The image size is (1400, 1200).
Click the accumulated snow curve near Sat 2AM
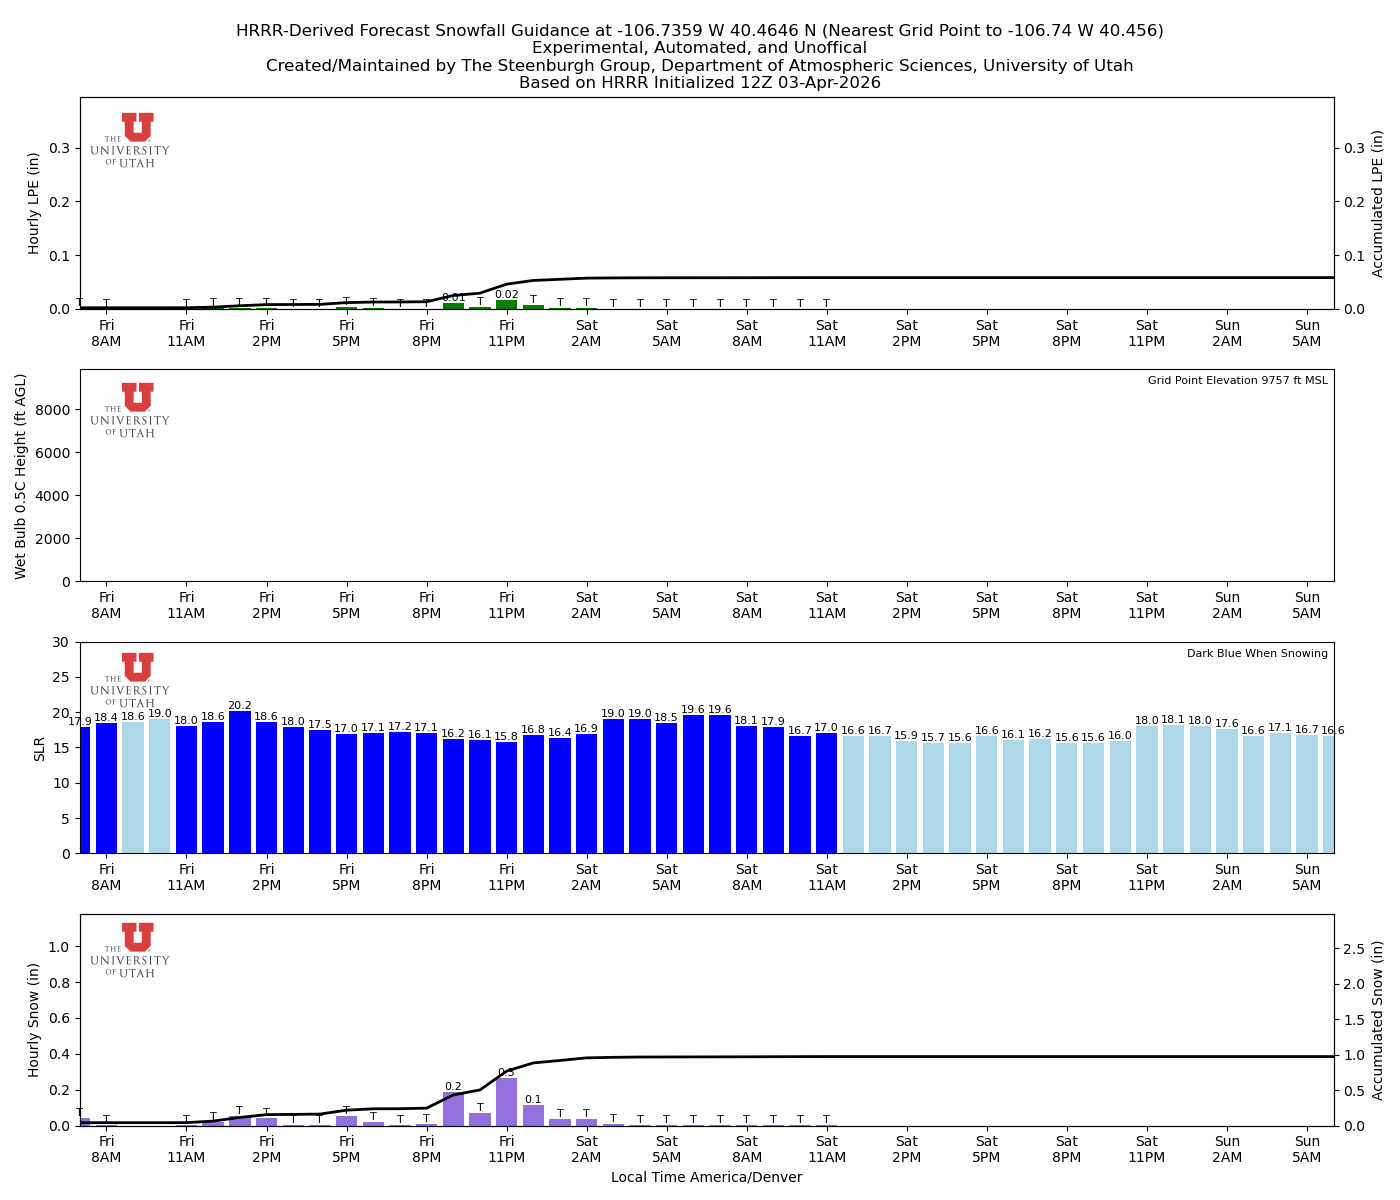[588, 1057]
